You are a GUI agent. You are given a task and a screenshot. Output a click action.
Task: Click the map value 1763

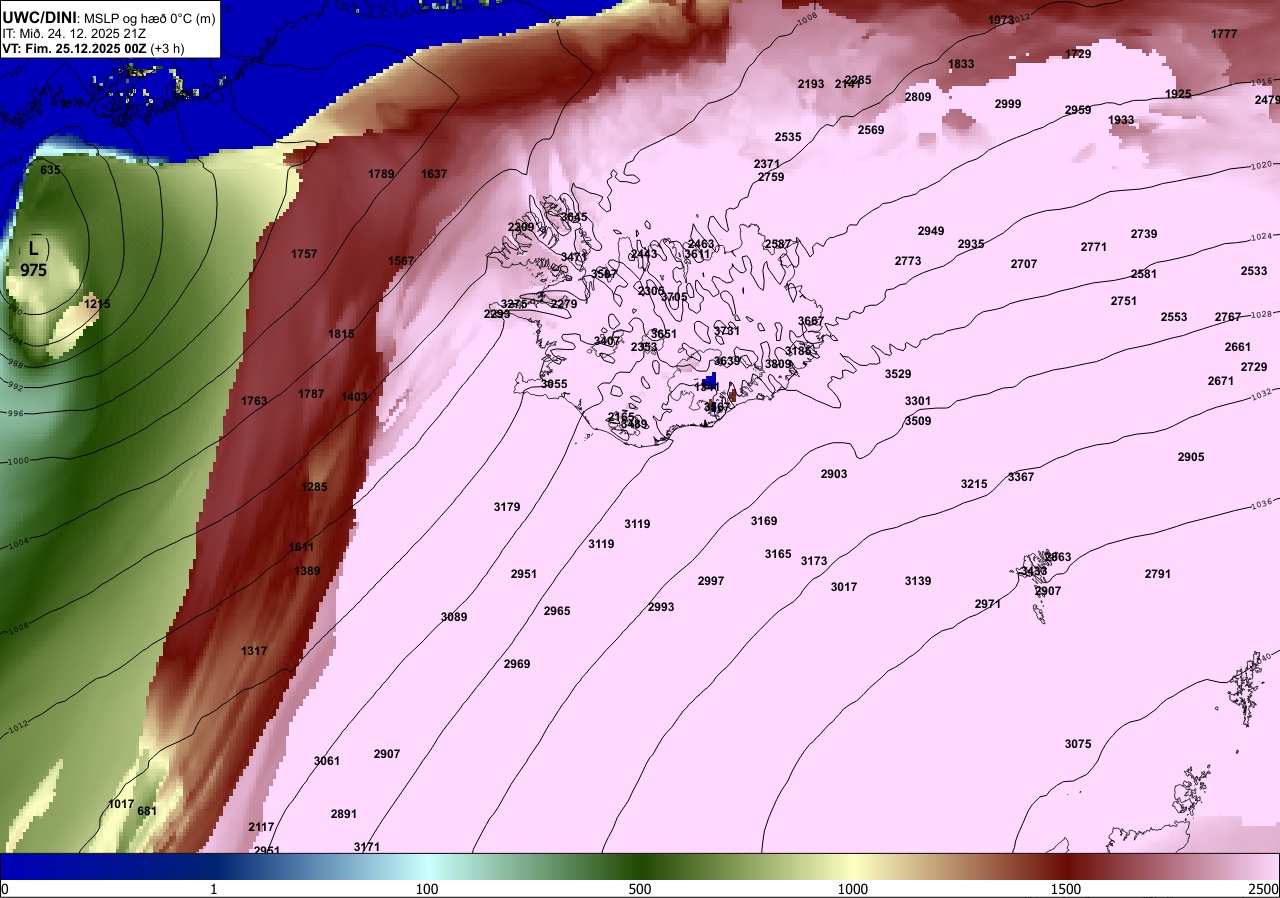point(254,401)
